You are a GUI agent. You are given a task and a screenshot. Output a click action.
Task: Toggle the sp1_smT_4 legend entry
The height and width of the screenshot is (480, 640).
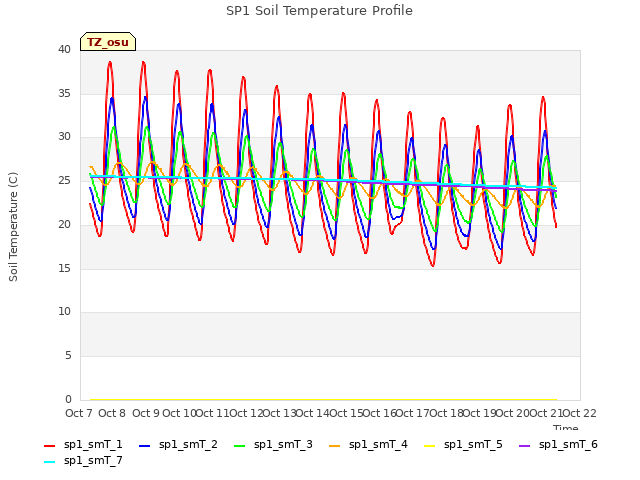368,444
